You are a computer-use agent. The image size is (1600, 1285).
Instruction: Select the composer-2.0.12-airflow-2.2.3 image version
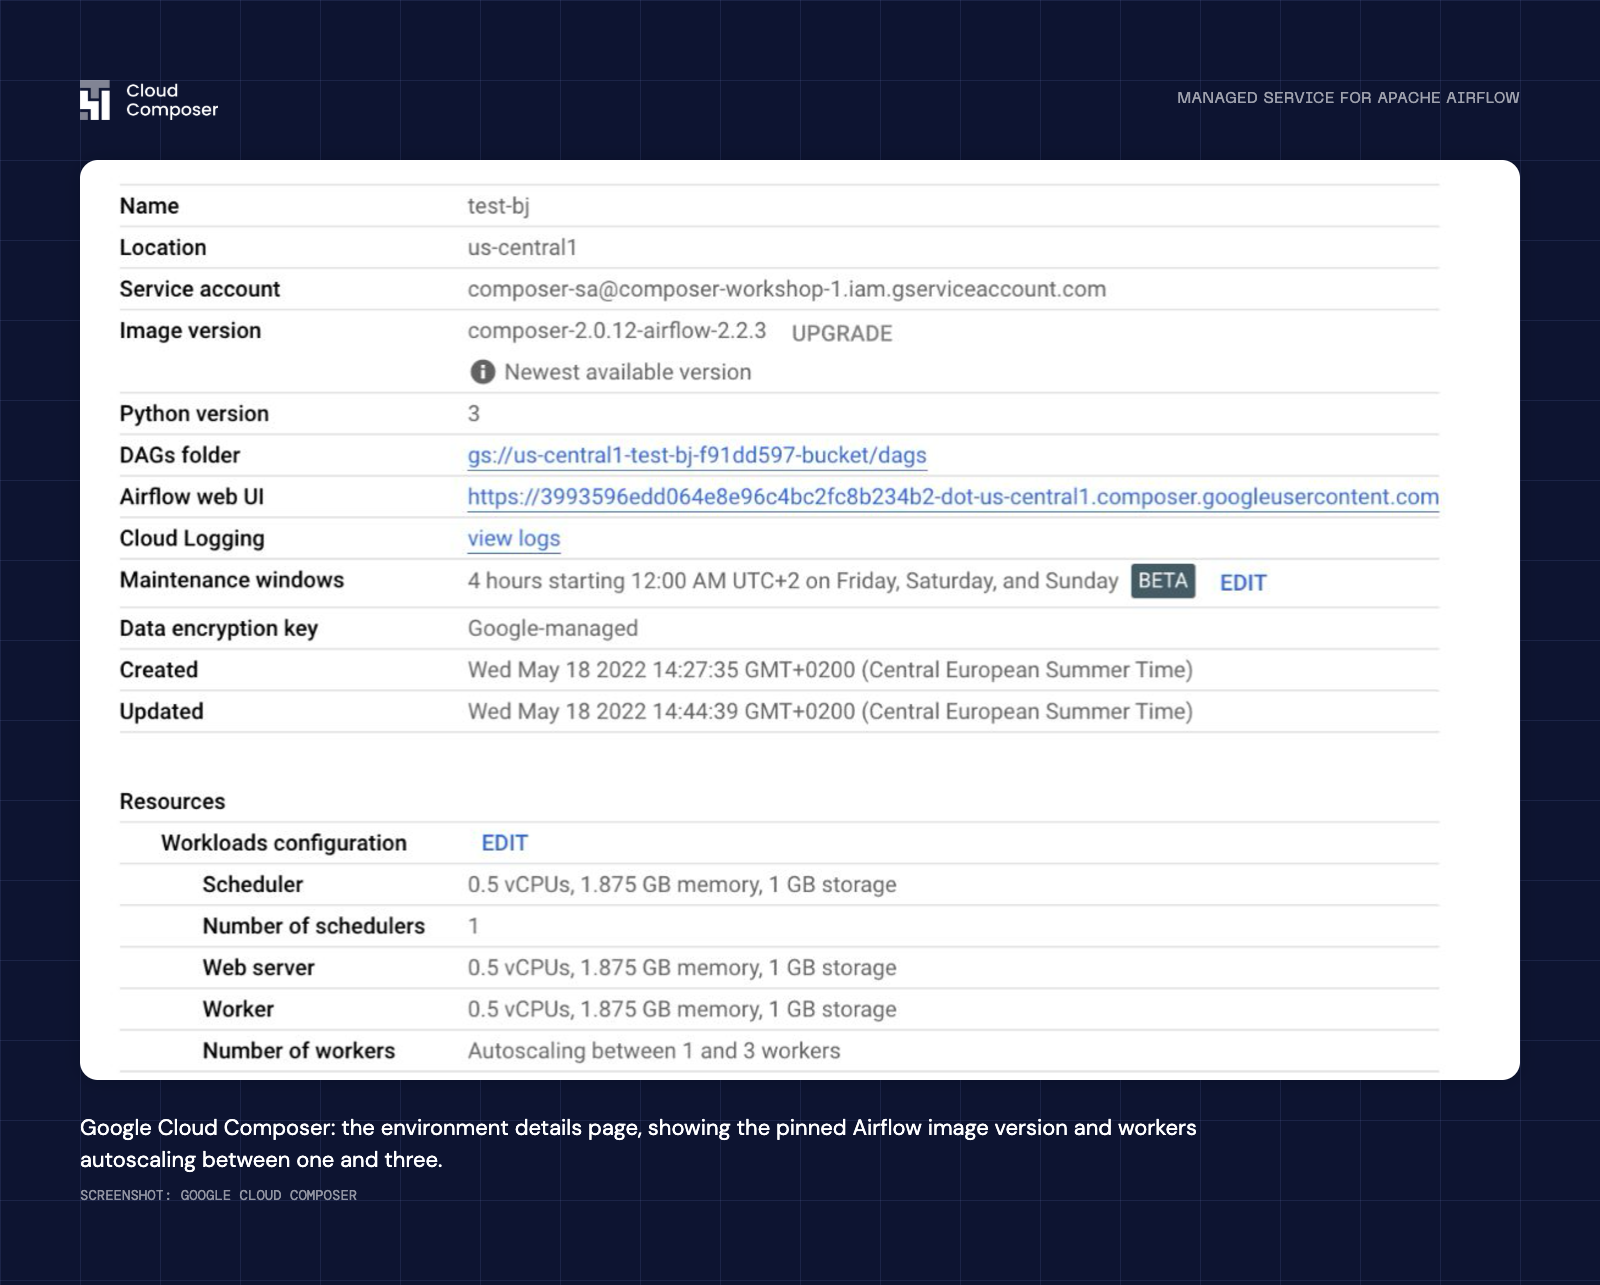click(x=617, y=331)
